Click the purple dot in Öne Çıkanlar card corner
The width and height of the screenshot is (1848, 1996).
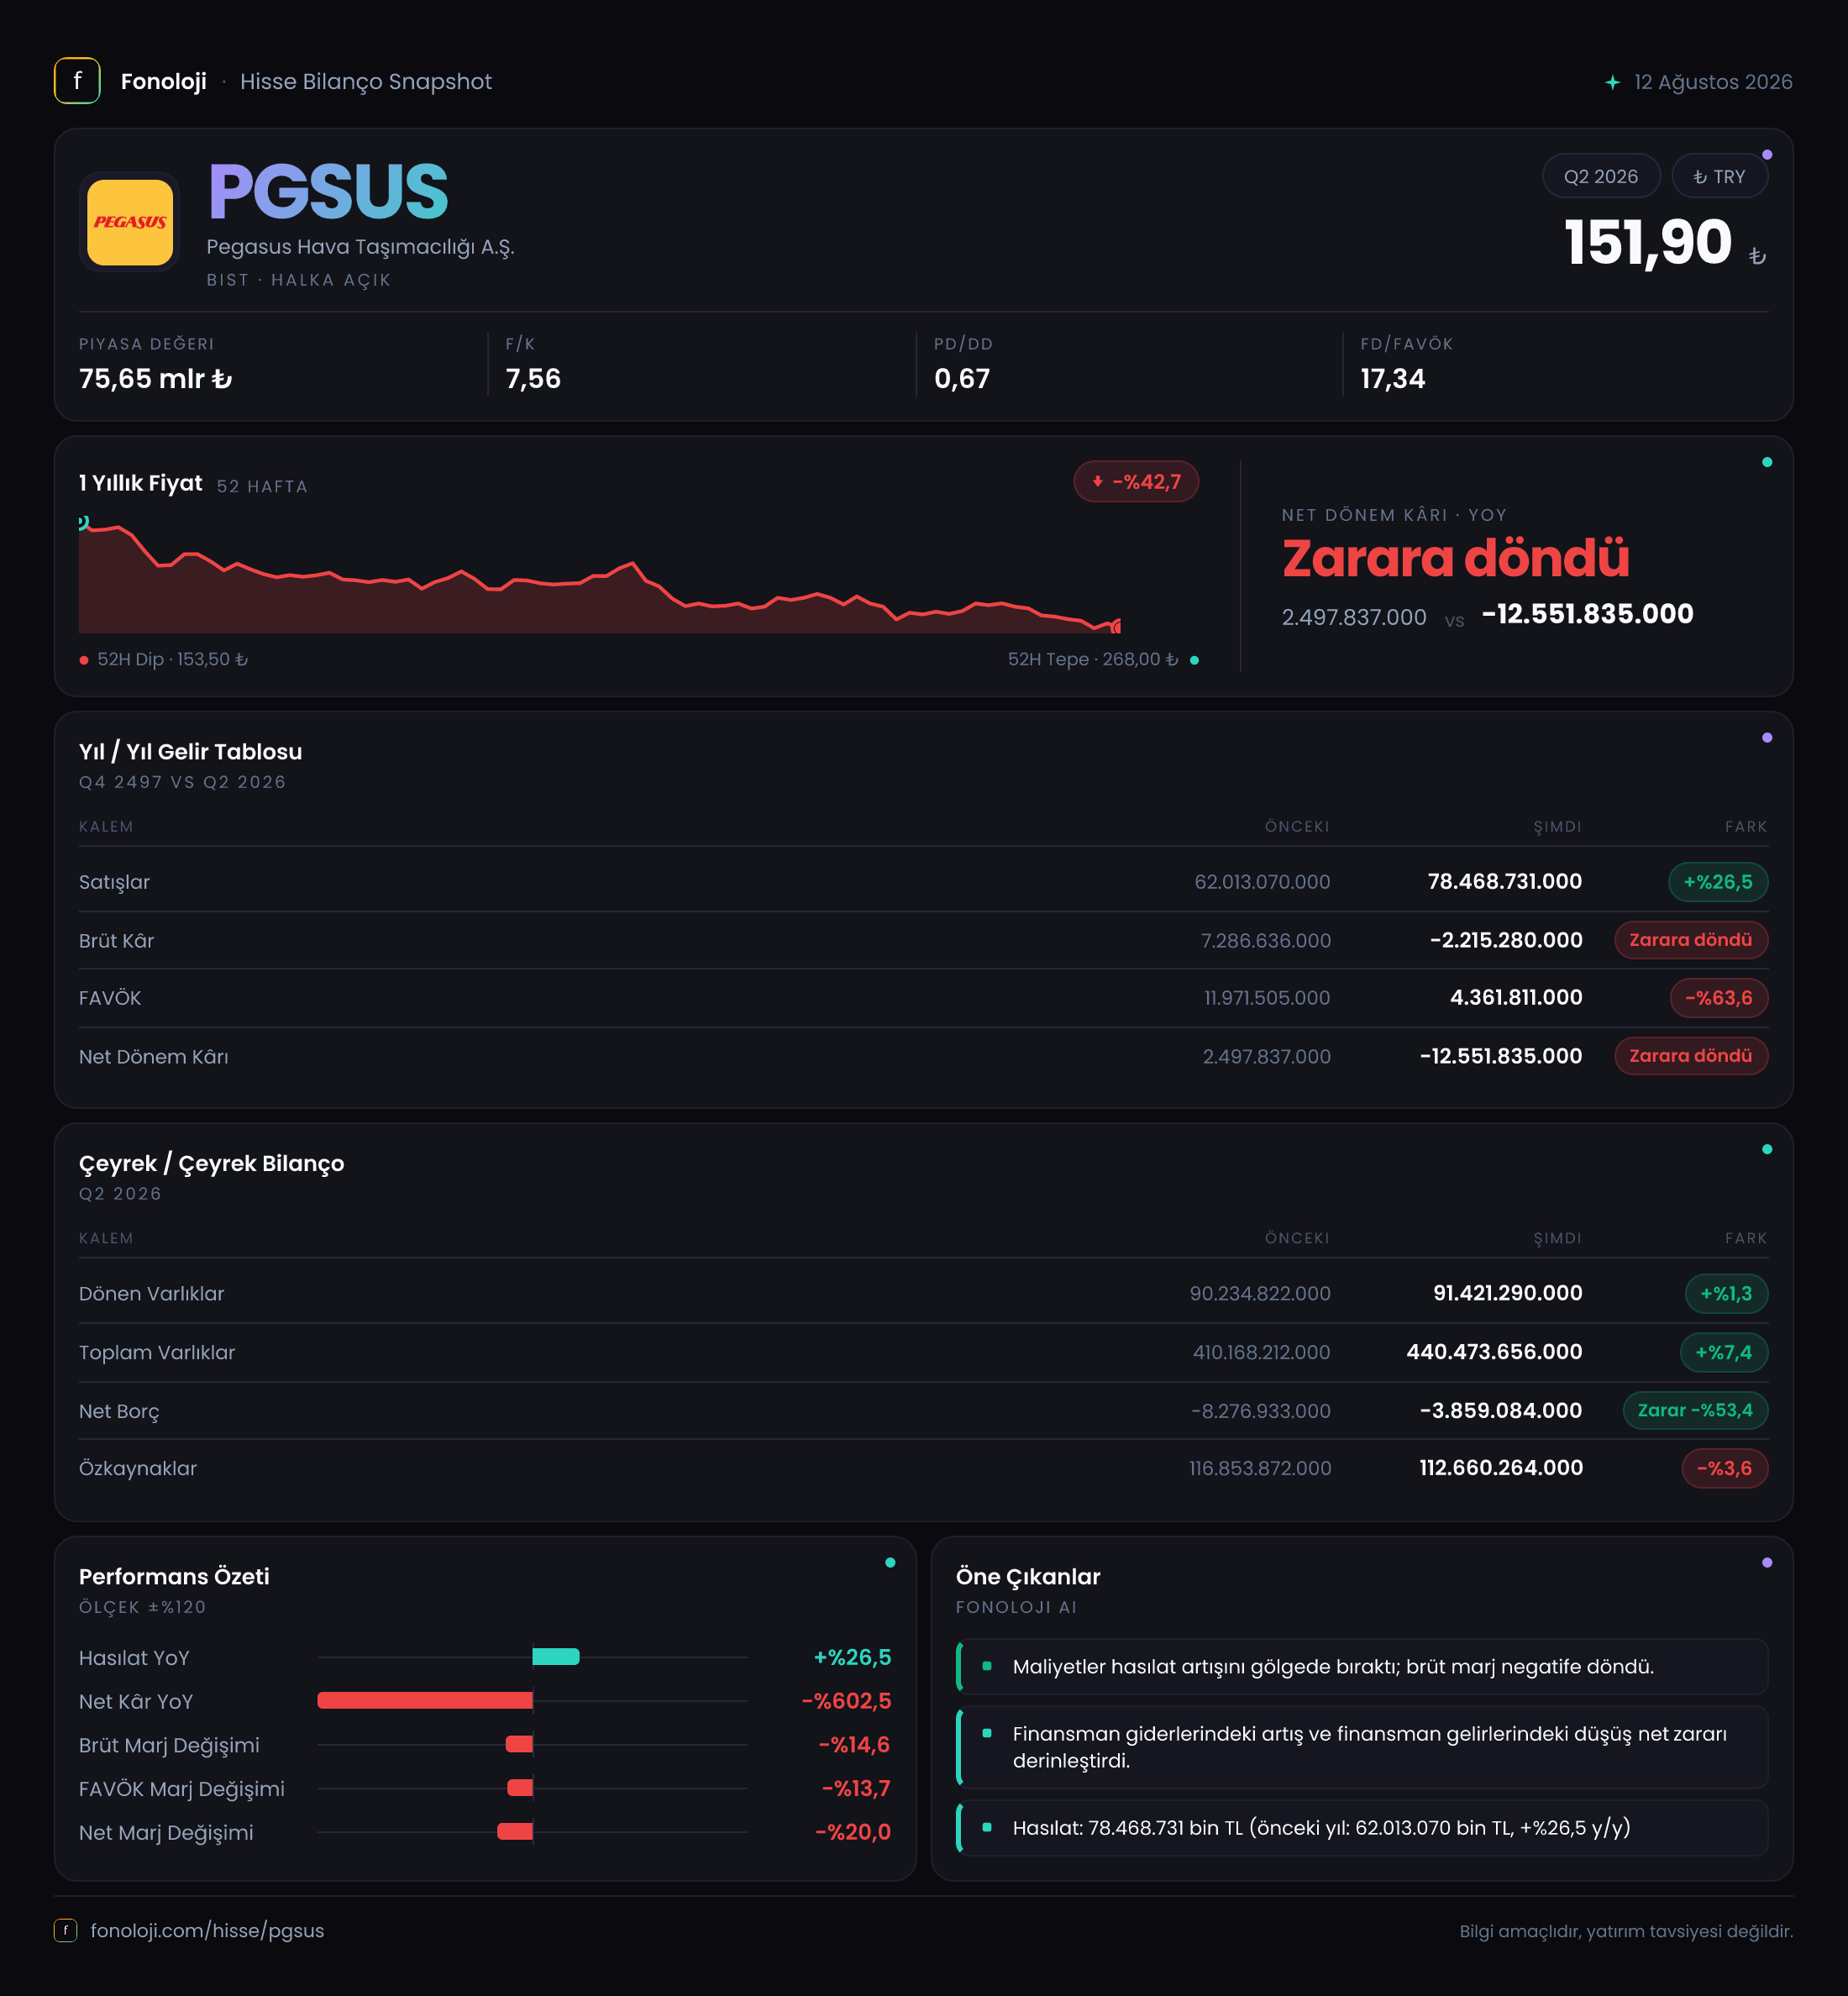pos(1767,1562)
